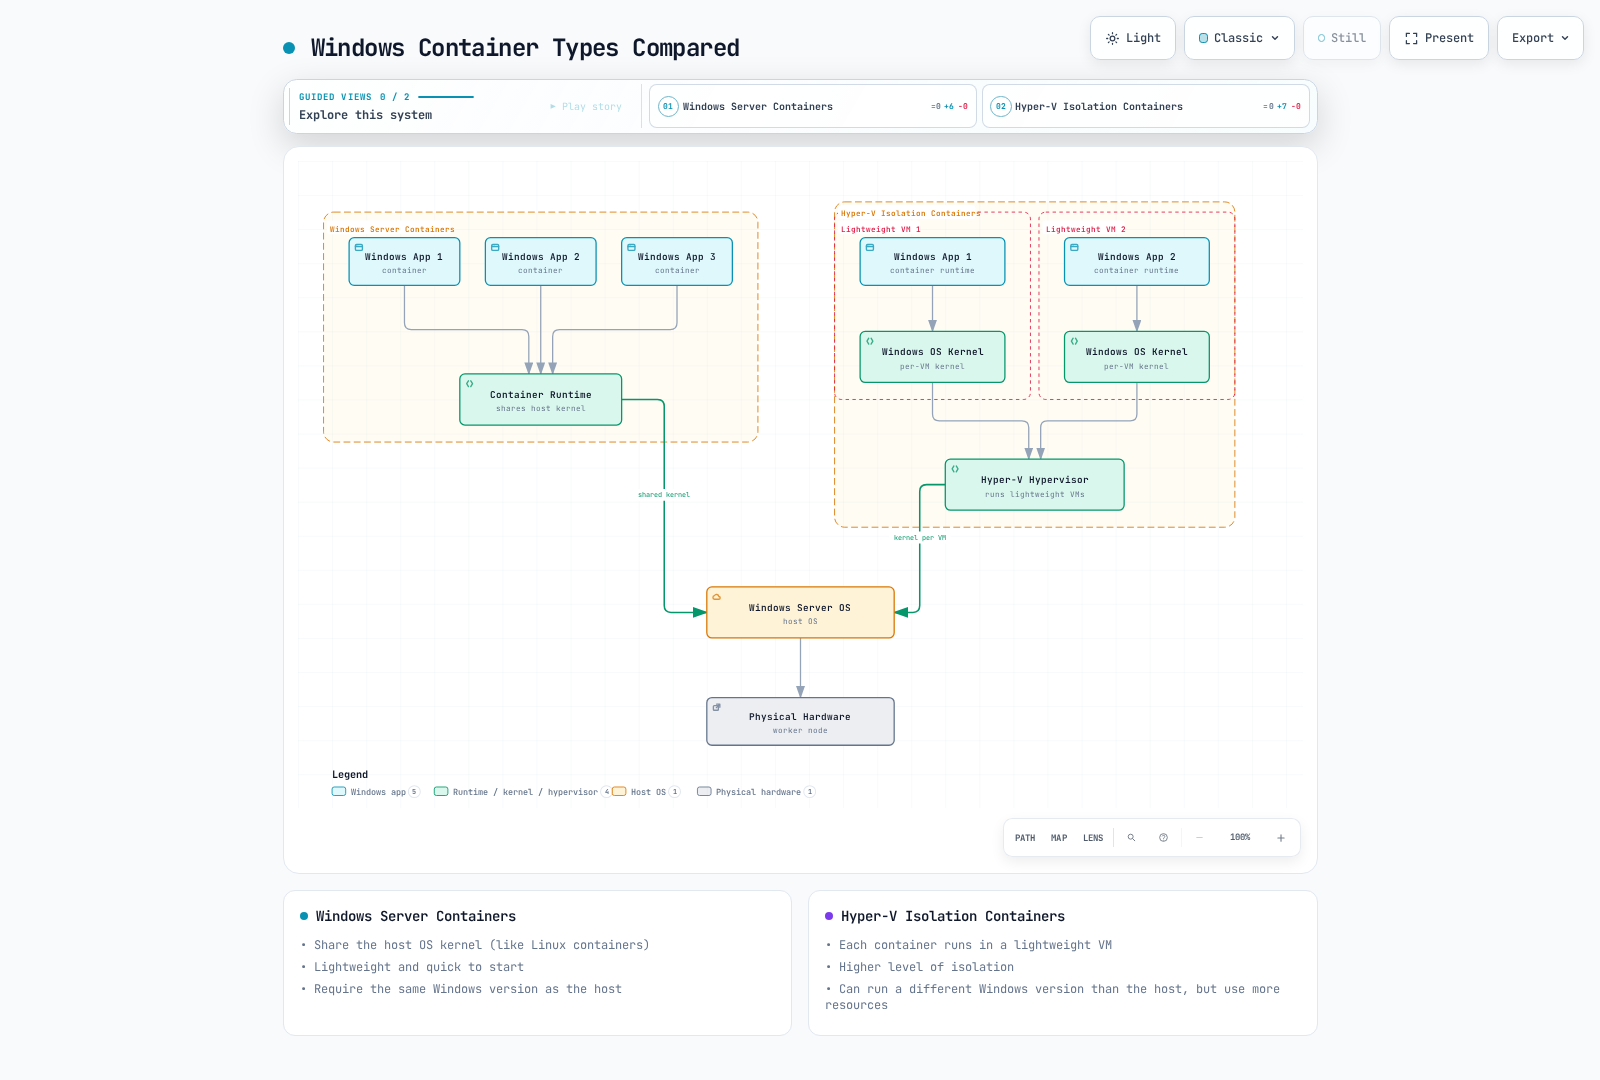The width and height of the screenshot is (1600, 1080).
Task: Click Windows App 2 container runtime icon
Action: coord(1074,247)
